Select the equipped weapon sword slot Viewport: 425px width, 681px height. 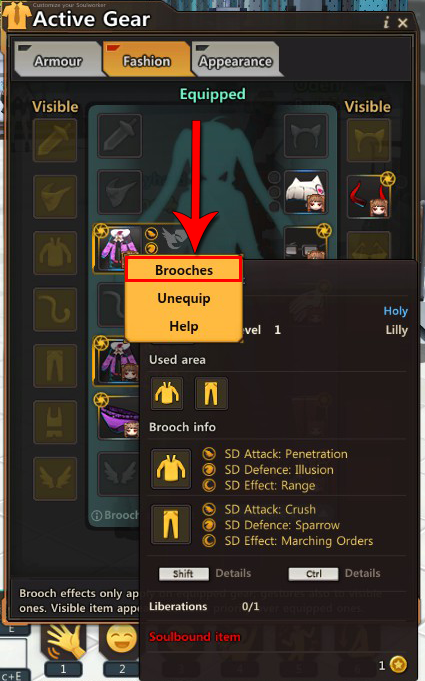[120, 136]
